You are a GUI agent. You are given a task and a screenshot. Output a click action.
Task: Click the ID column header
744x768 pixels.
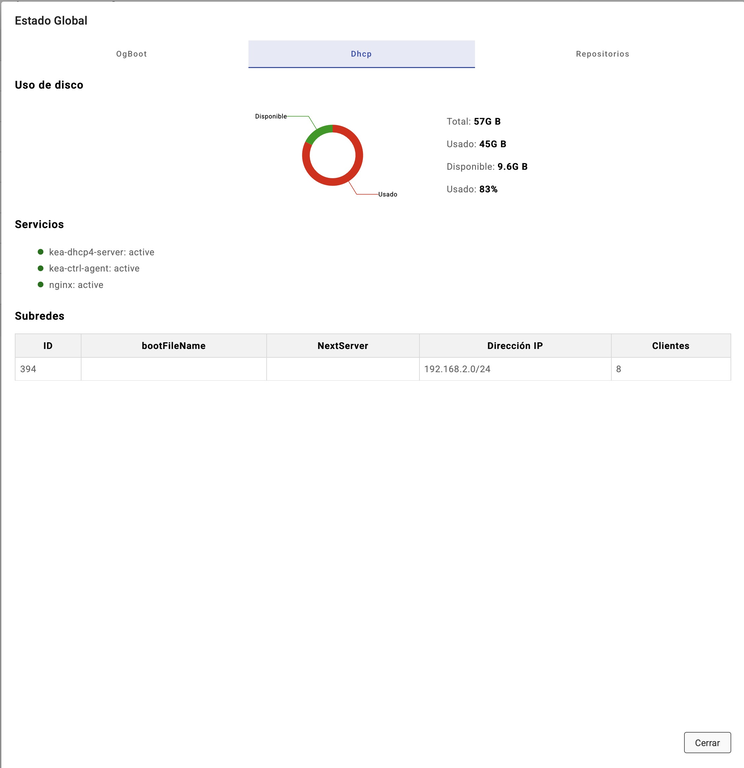tap(48, 346)
